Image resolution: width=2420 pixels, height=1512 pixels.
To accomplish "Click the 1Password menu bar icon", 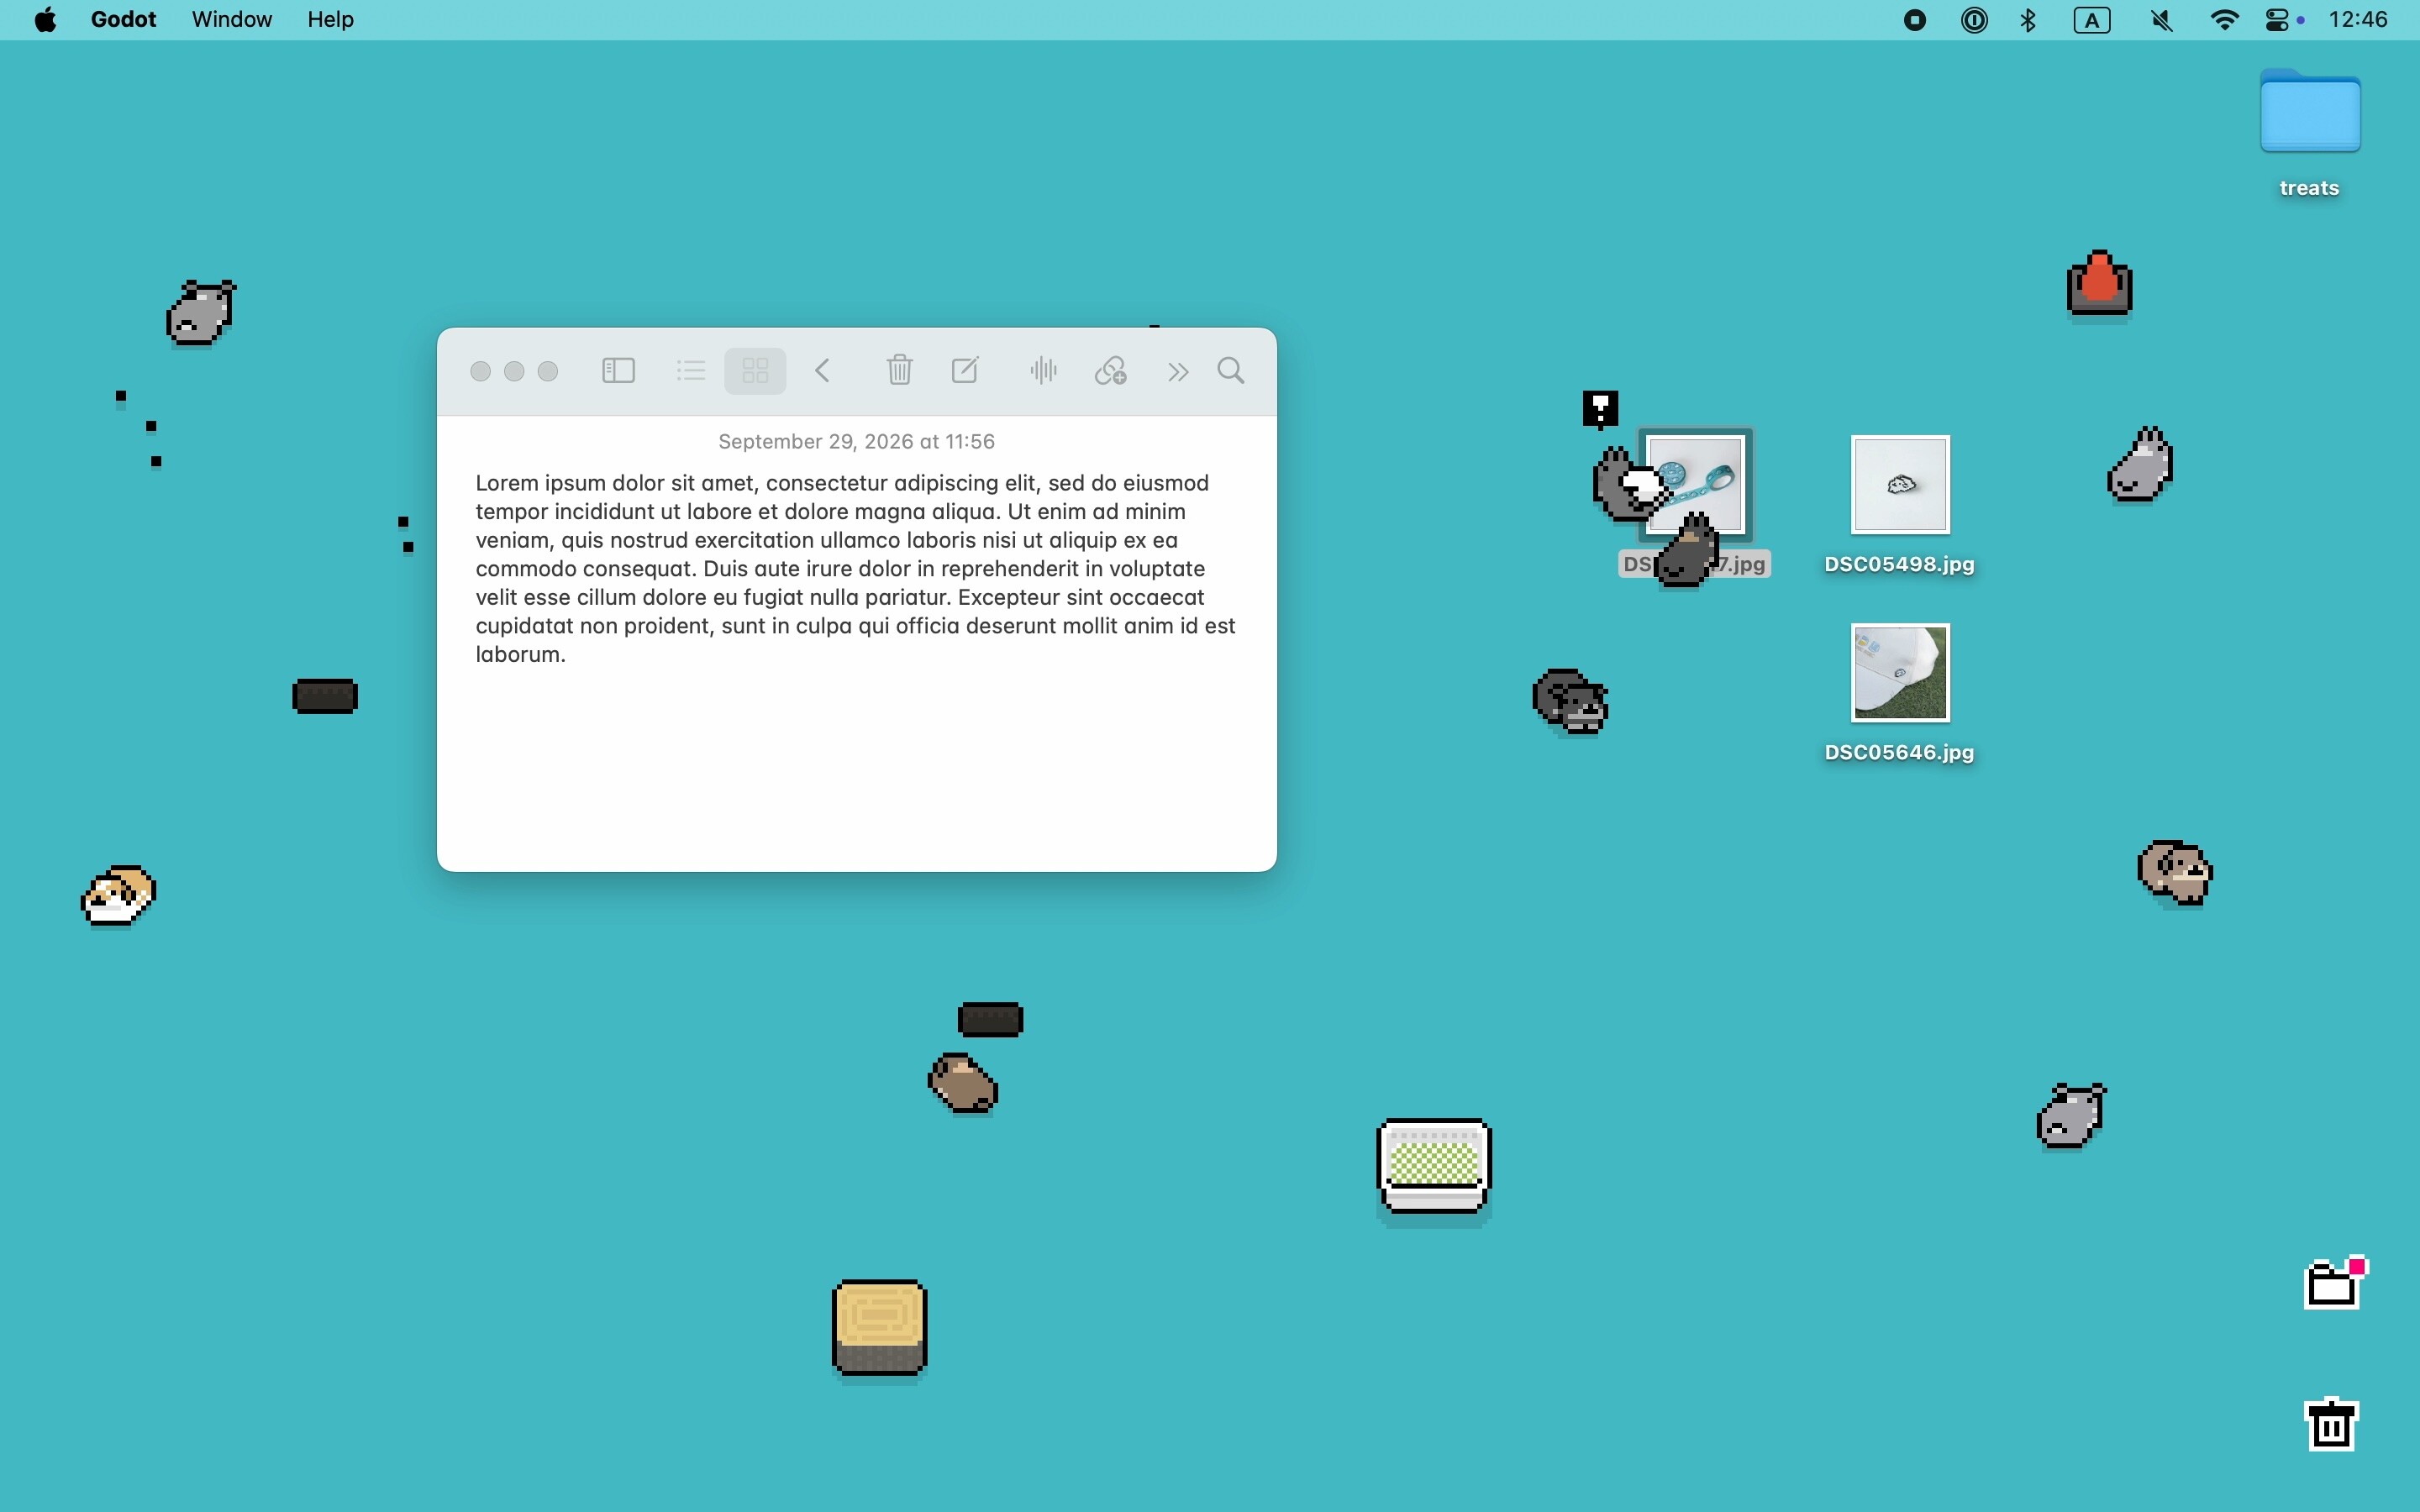I will [x=1974, y=20].
